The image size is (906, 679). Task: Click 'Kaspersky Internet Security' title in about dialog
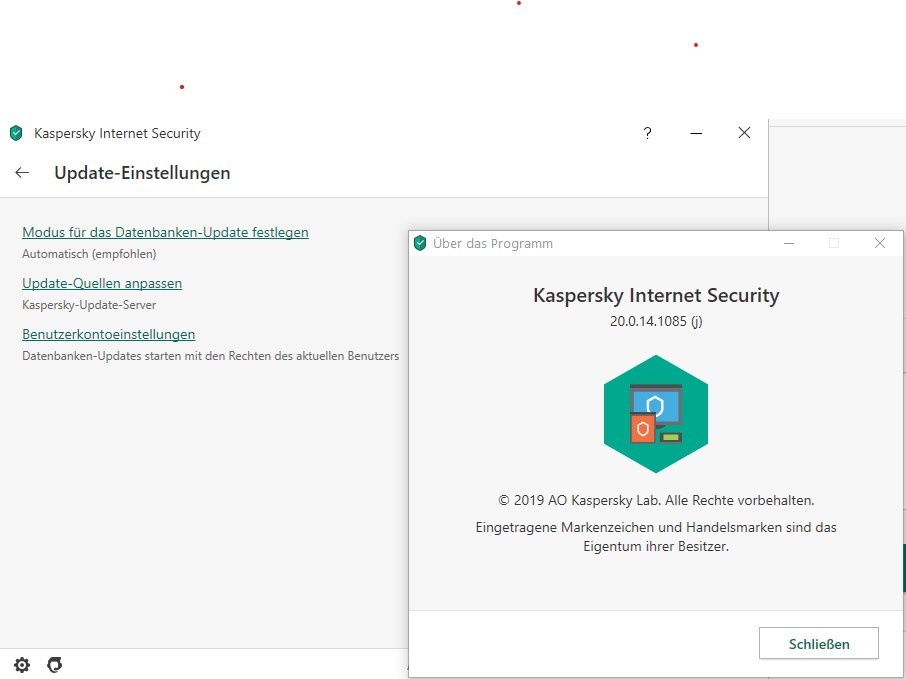pyautogui.click(x=656, y=295)
